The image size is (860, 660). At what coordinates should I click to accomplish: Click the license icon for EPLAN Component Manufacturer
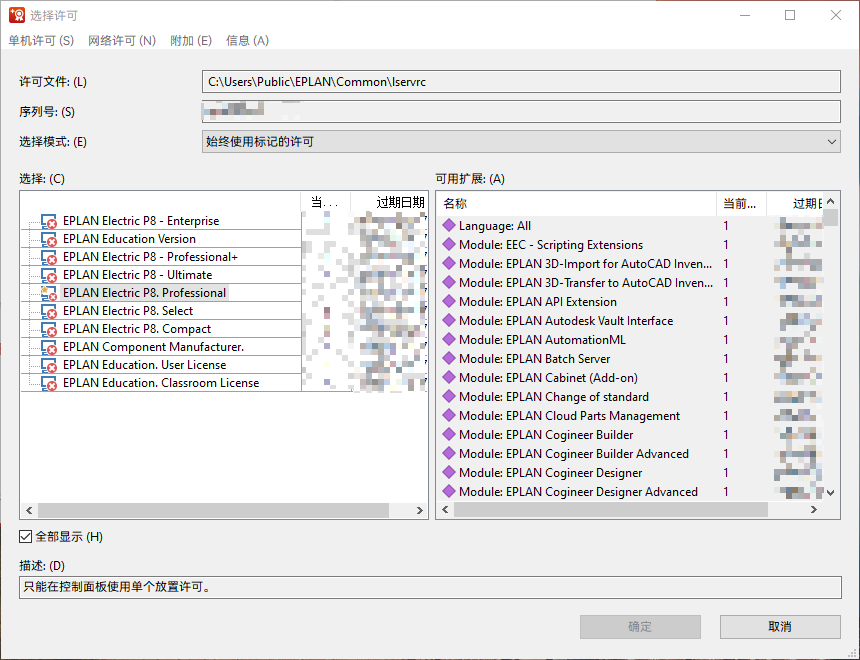(x=49, y=347)
